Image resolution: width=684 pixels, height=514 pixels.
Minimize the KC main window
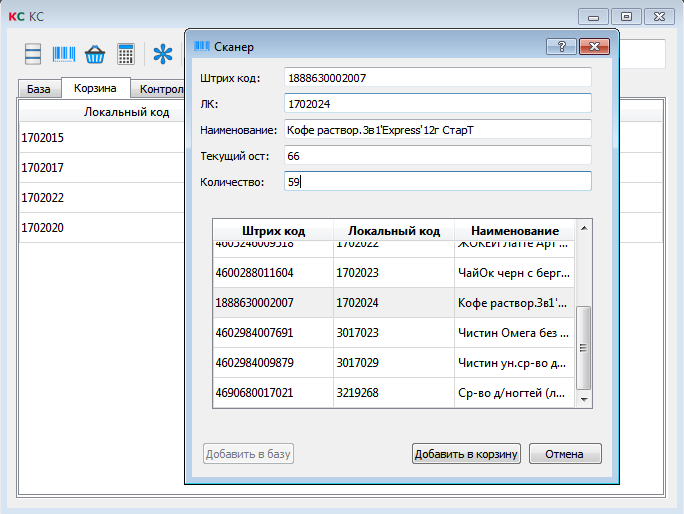coord(593,17)
